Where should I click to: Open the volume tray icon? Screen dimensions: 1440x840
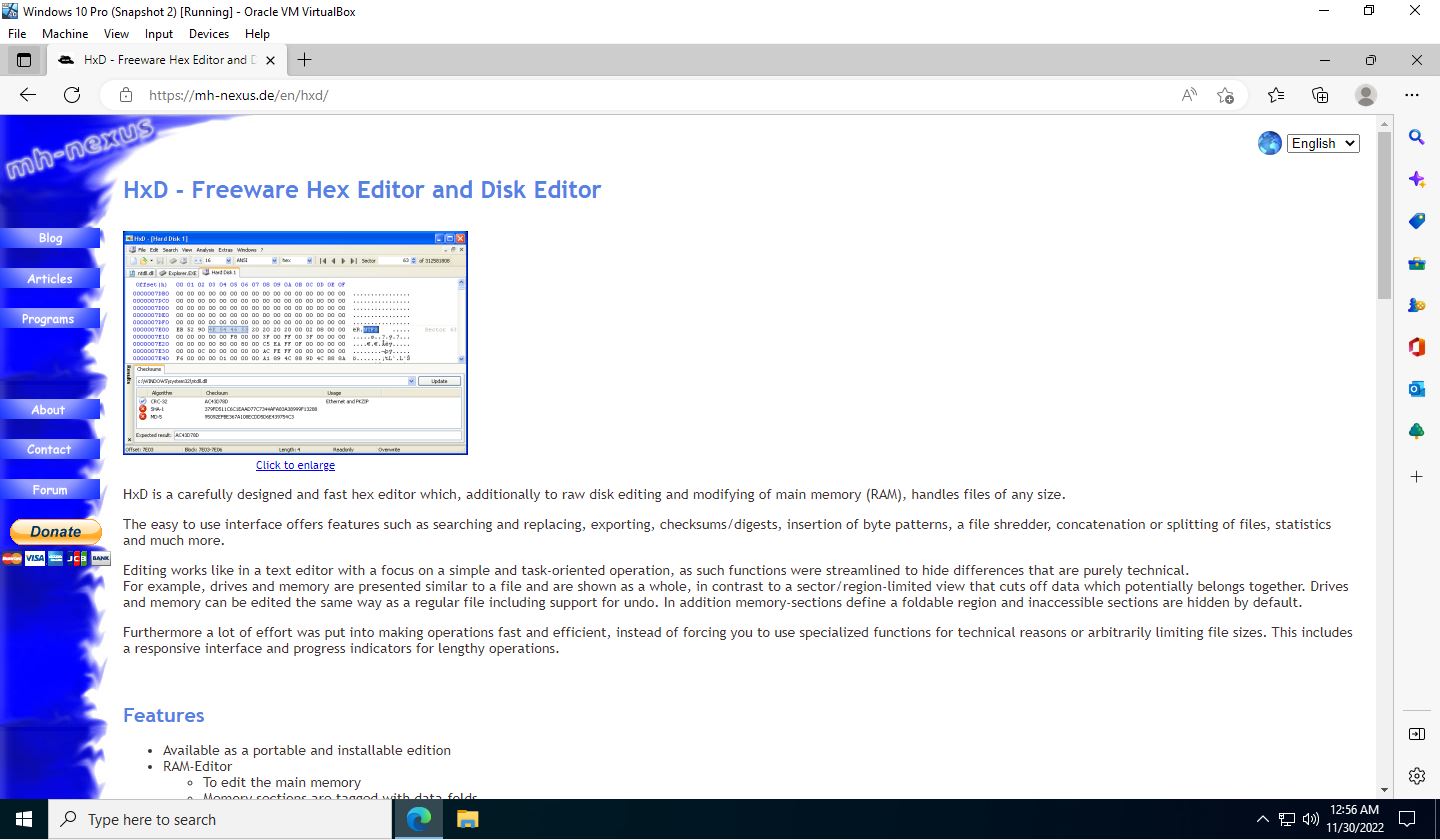(1309, 819)
